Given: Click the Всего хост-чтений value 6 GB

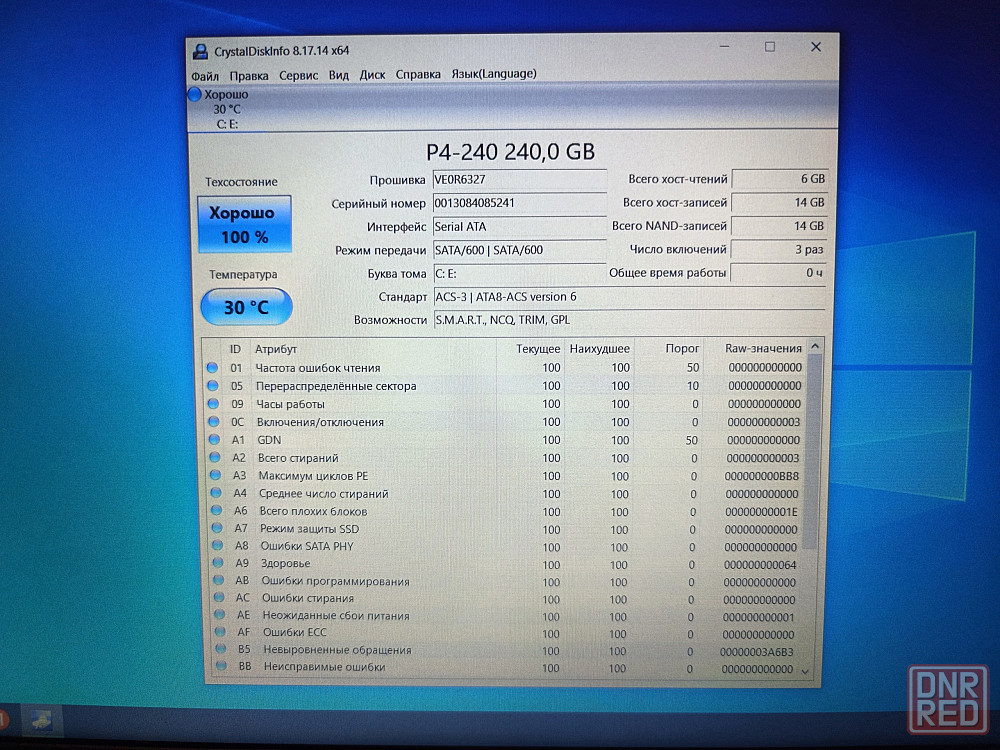Looking at the screenshot, I should 779,179.
